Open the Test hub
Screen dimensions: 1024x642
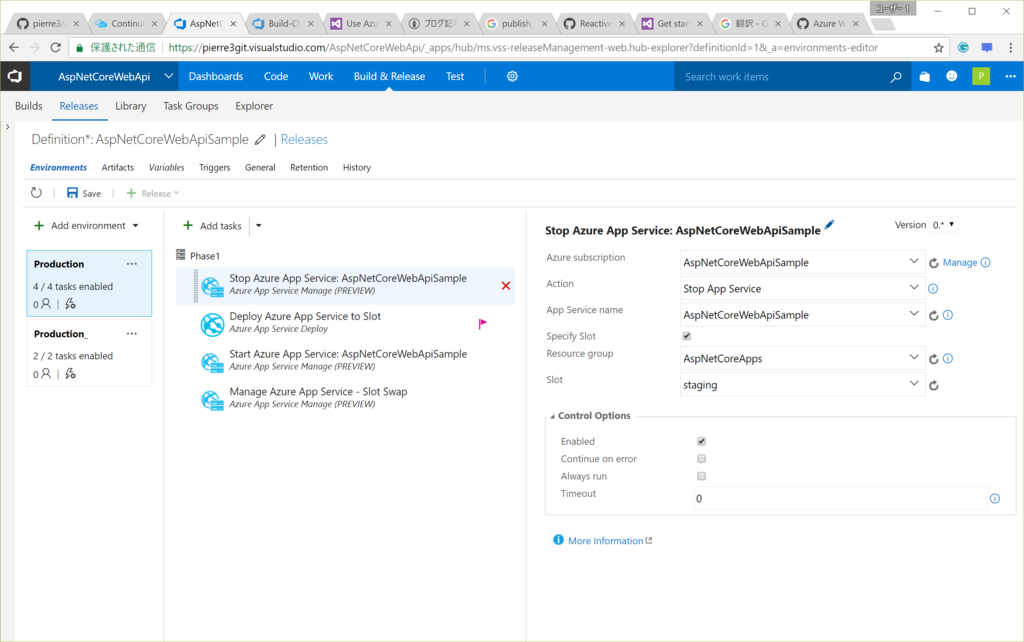point(455,76)
